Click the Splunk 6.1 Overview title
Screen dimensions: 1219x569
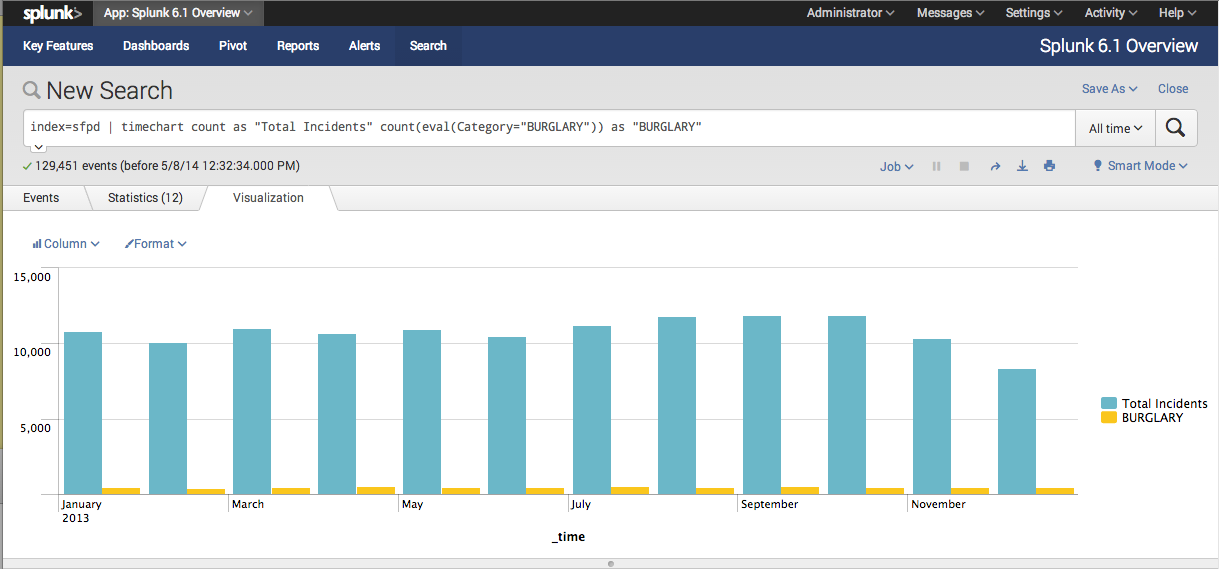[1118, 46]
